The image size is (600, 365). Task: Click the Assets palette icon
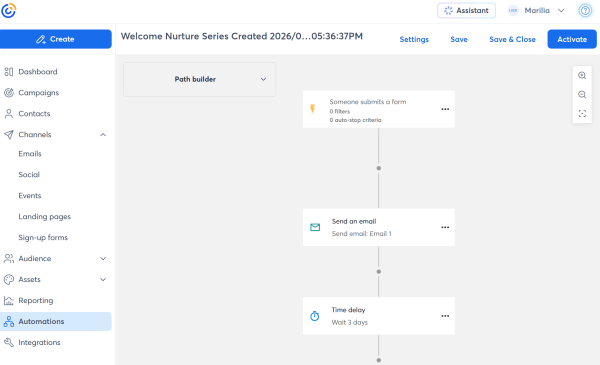pyautogui.click(x=8, y=280)
